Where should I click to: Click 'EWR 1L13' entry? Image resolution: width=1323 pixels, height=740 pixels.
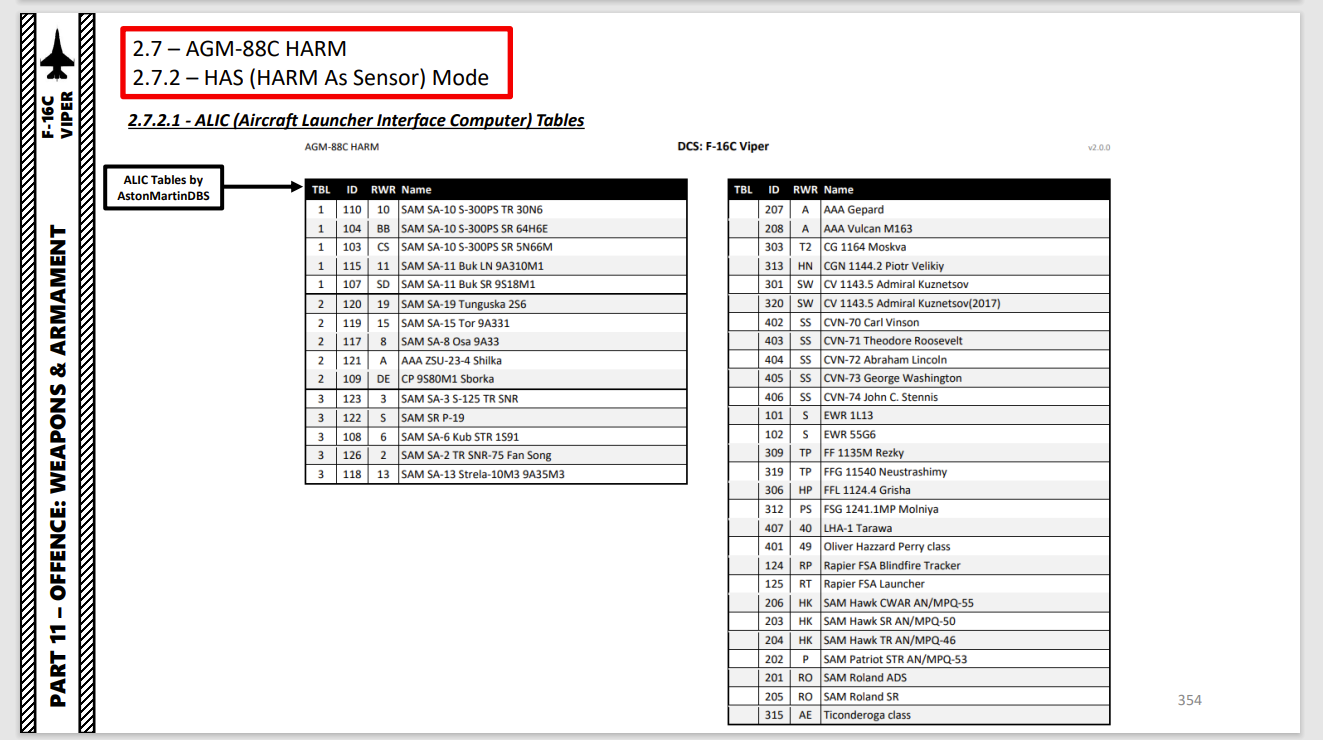point(919,415)
